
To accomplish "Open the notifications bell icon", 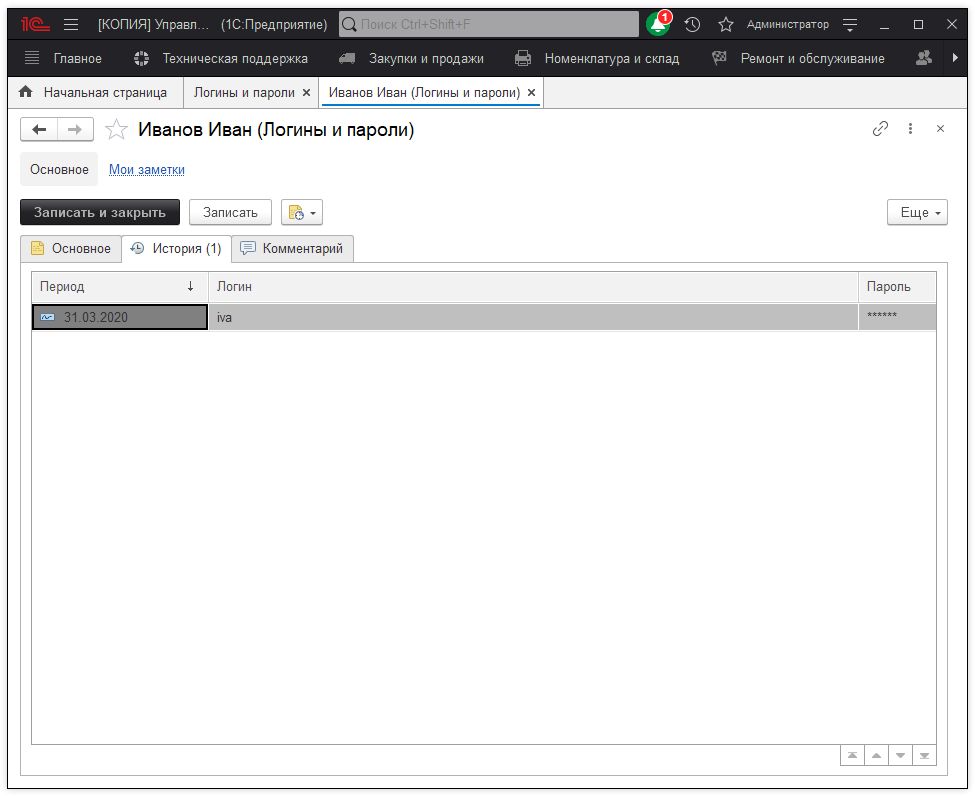I will (x=658, y=24).
